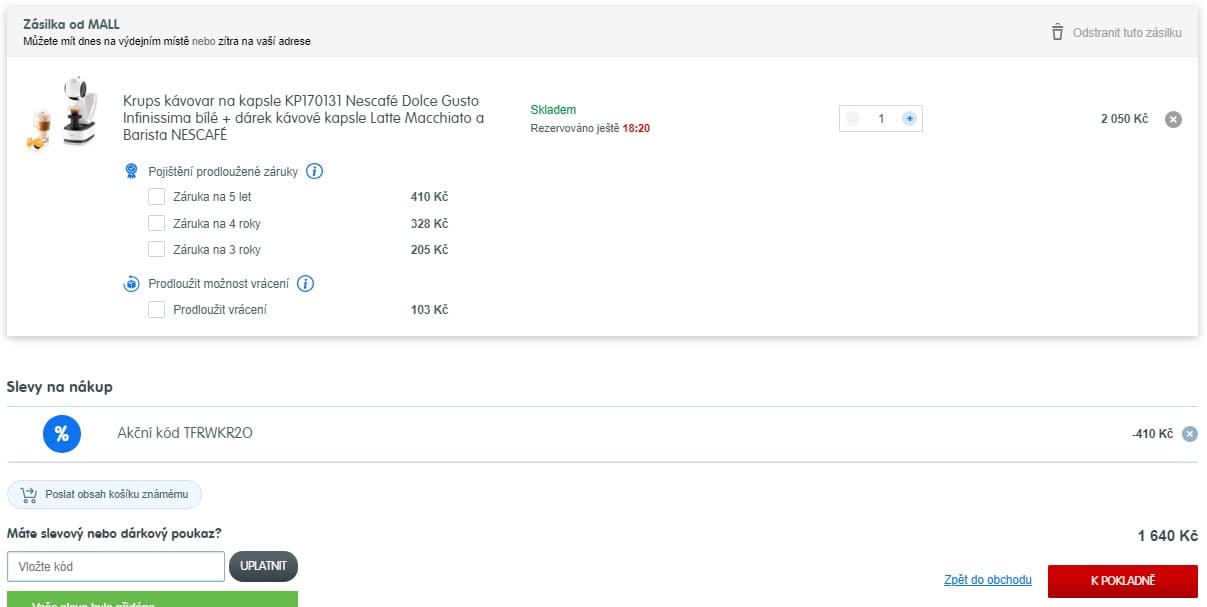Check Záruka na 5 let
The image size is (1207, 607).
[156, 197]
